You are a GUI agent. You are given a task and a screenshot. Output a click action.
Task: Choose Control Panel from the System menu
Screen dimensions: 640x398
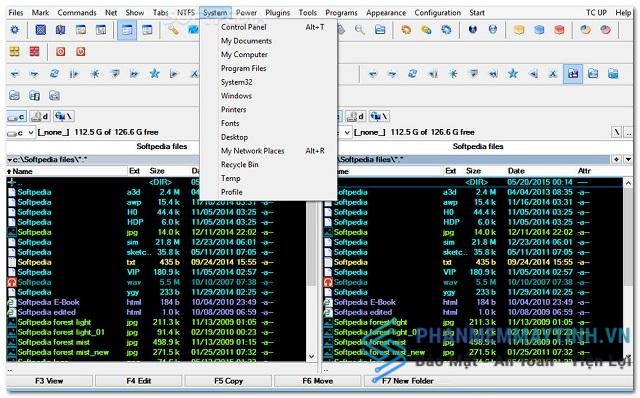pyautogui.click(x=244, y=27)
